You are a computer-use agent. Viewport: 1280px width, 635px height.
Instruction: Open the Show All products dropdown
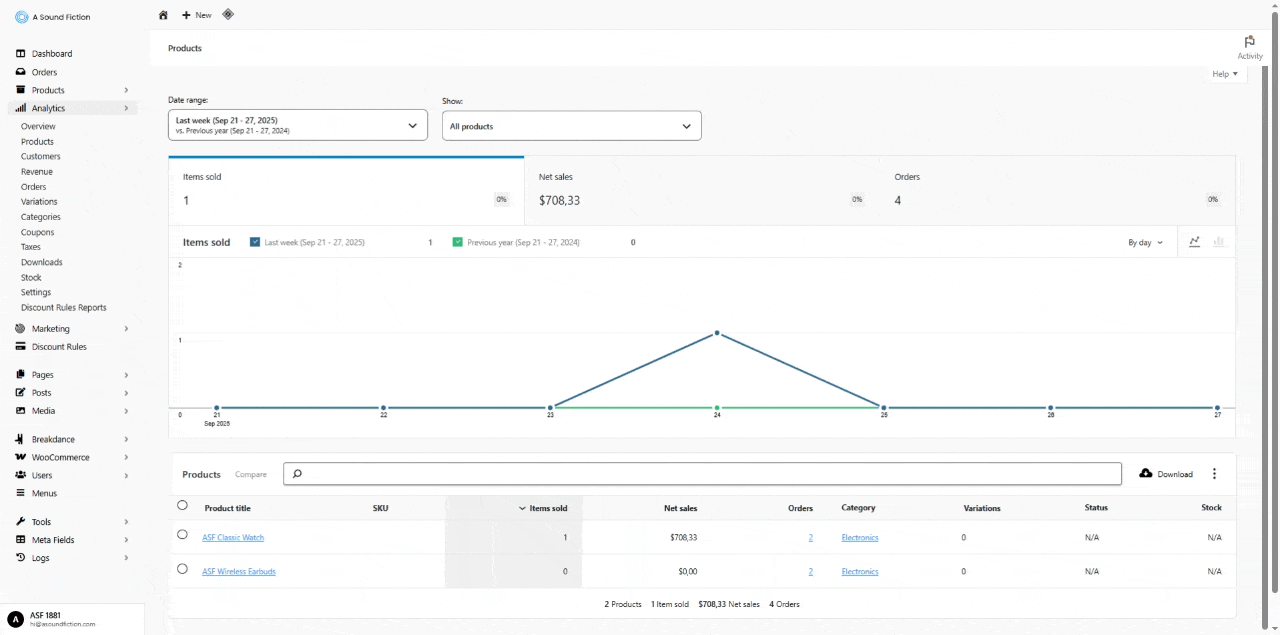(571, 125)
